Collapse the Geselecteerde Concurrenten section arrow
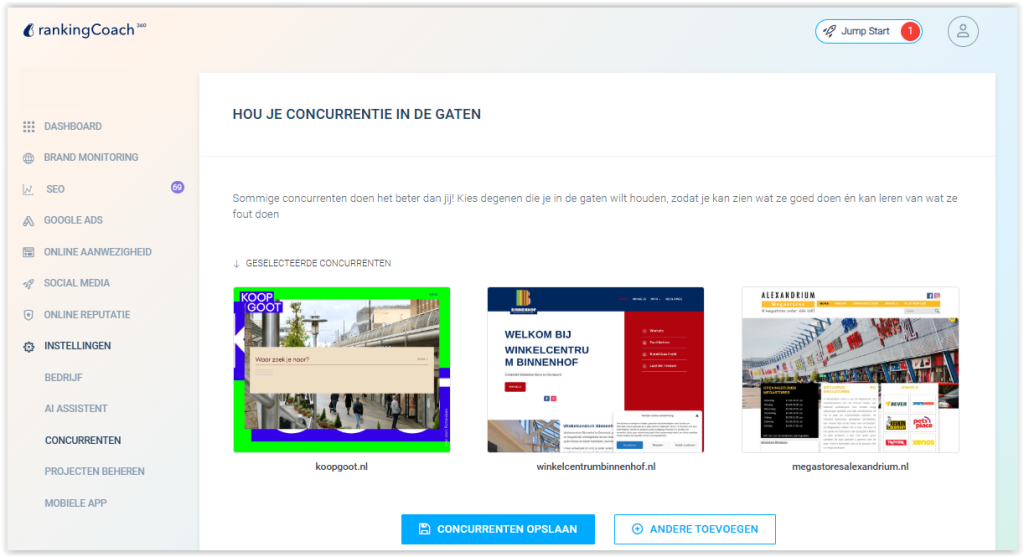 tap(236, 264)
